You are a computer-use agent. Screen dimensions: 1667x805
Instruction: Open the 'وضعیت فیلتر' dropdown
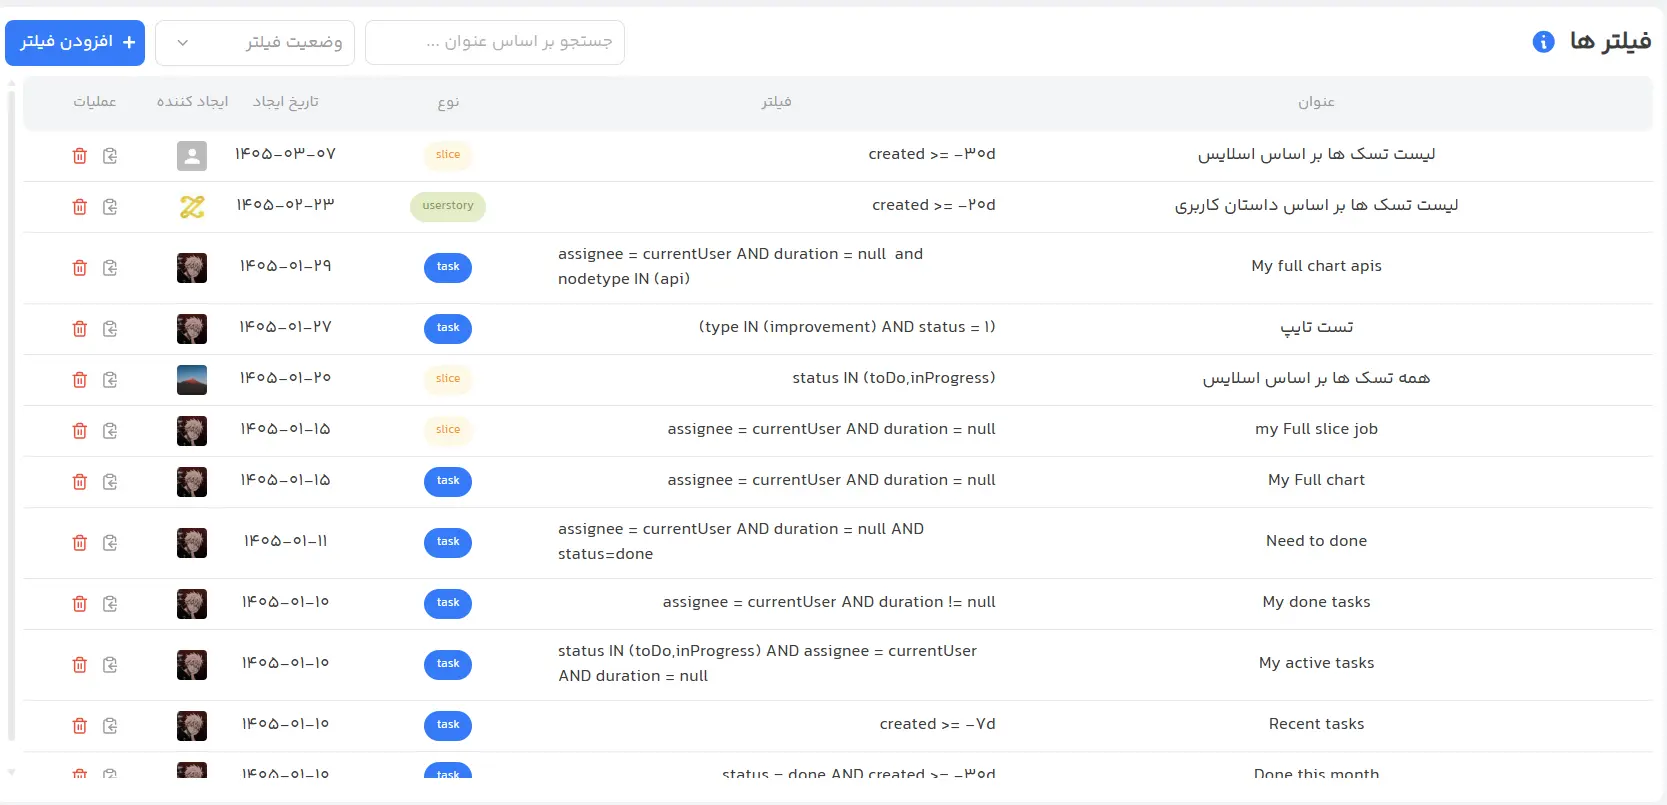click(x=255, y=42)
